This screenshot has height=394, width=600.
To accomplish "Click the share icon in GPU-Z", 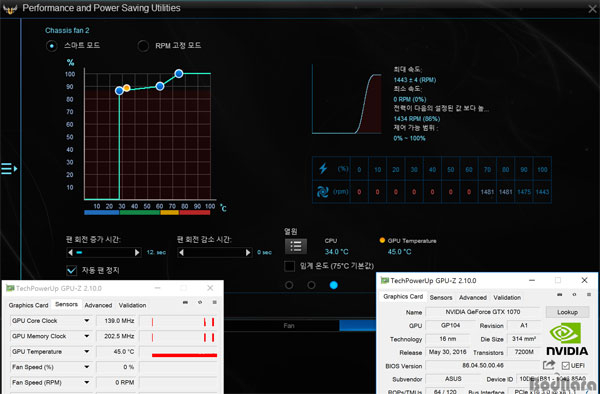I will pos(549,365).
